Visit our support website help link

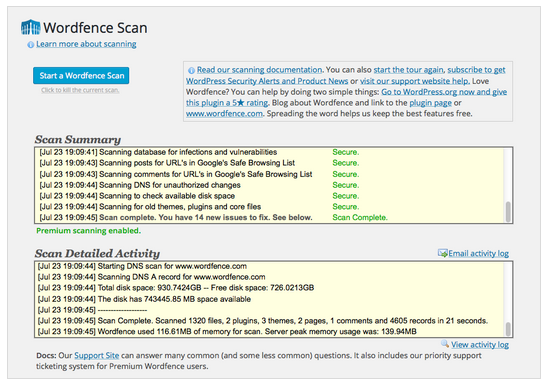click(415, 81)
